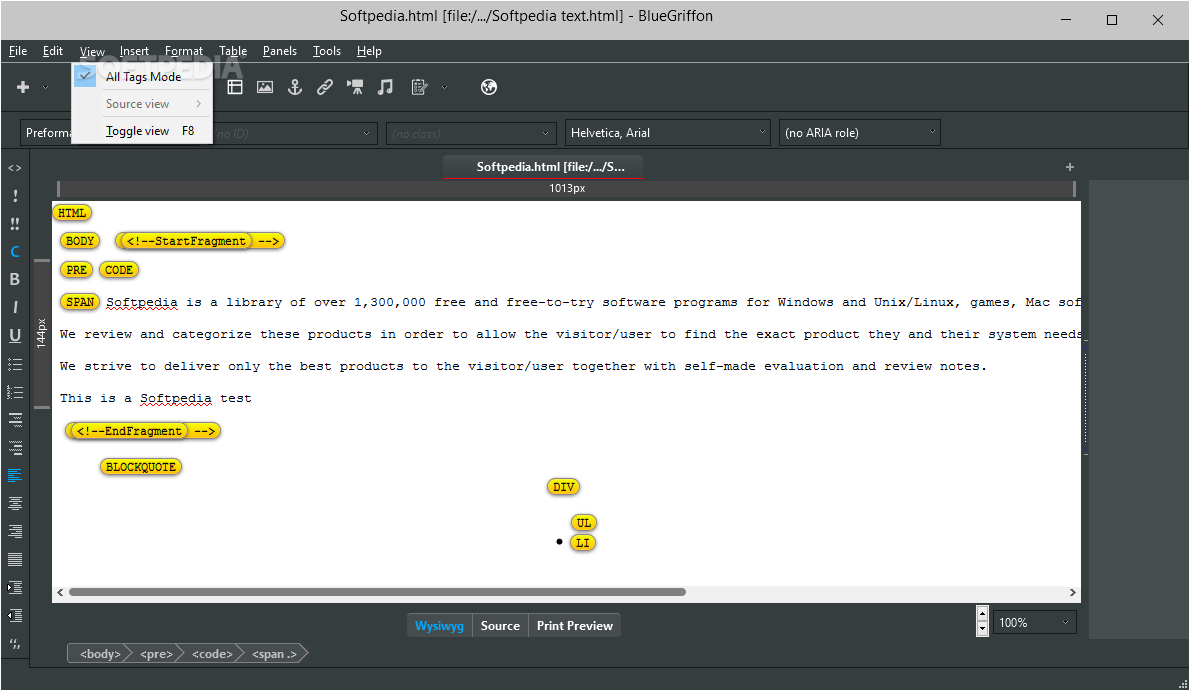Toggle align right

(14, 532)
